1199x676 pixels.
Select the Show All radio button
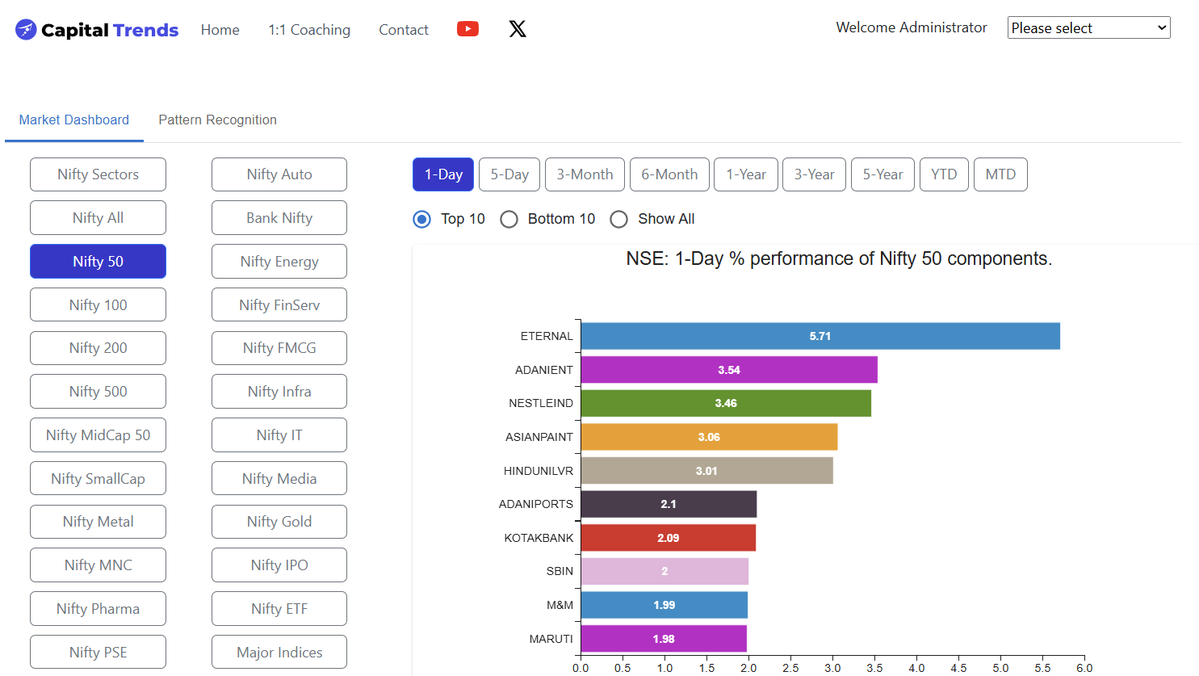(619, 219)
